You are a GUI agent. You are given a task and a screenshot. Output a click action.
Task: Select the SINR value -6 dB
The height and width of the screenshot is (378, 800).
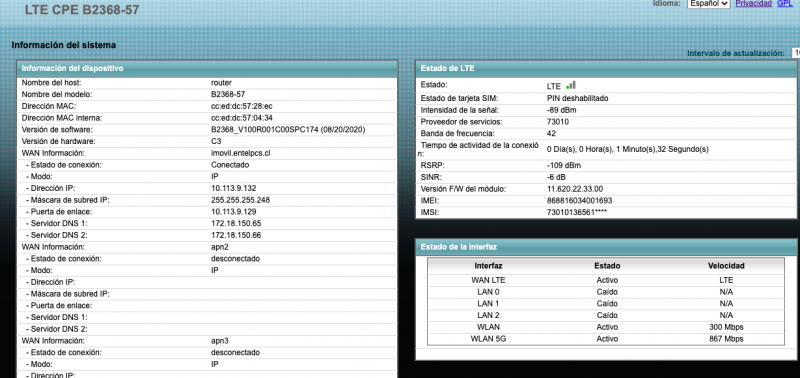click(556, 178)
